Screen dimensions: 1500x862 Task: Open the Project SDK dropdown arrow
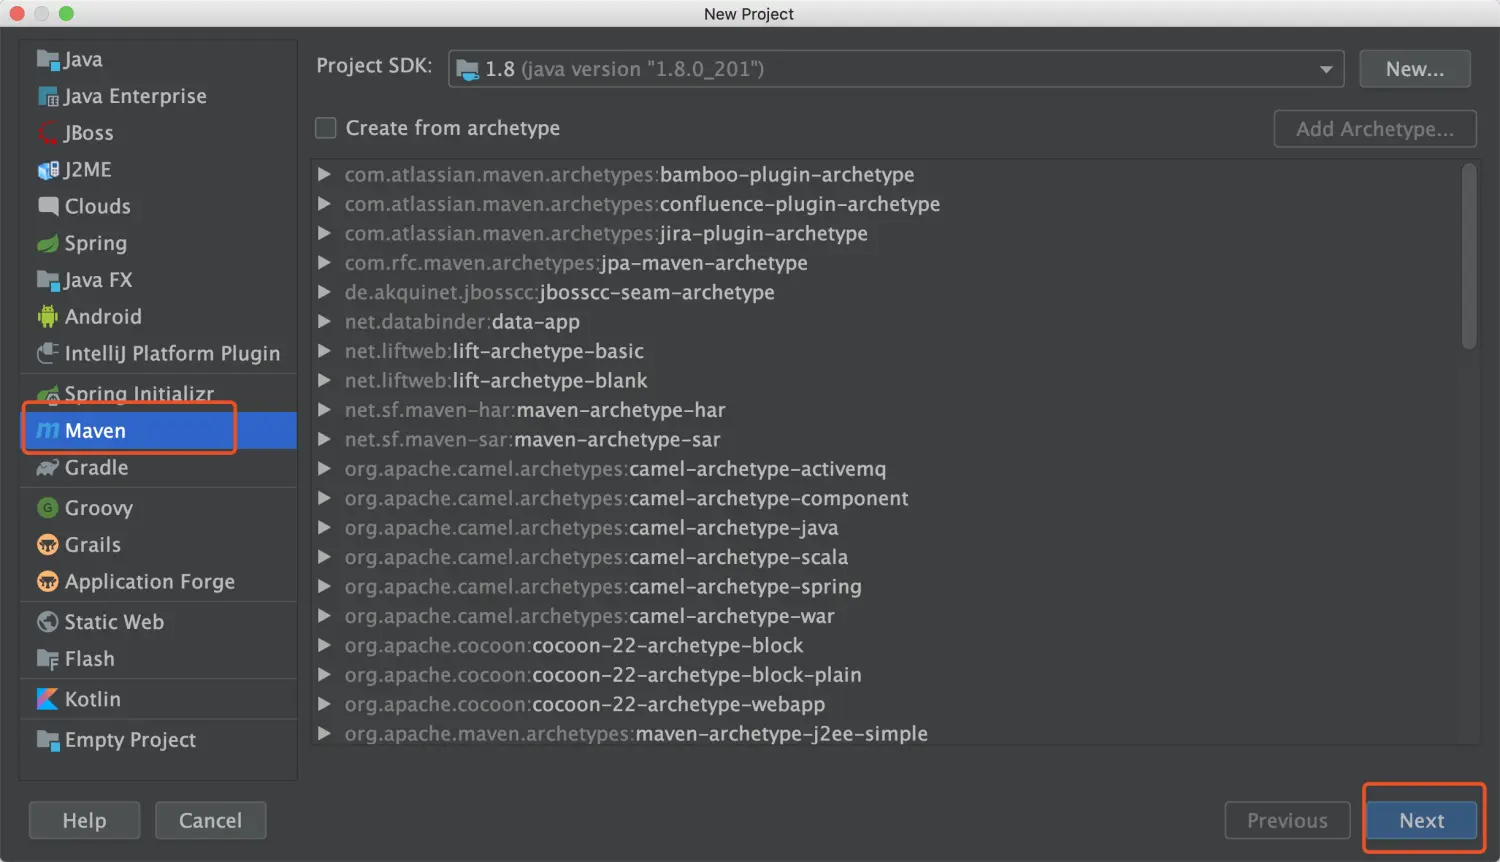click(1326, 69)
